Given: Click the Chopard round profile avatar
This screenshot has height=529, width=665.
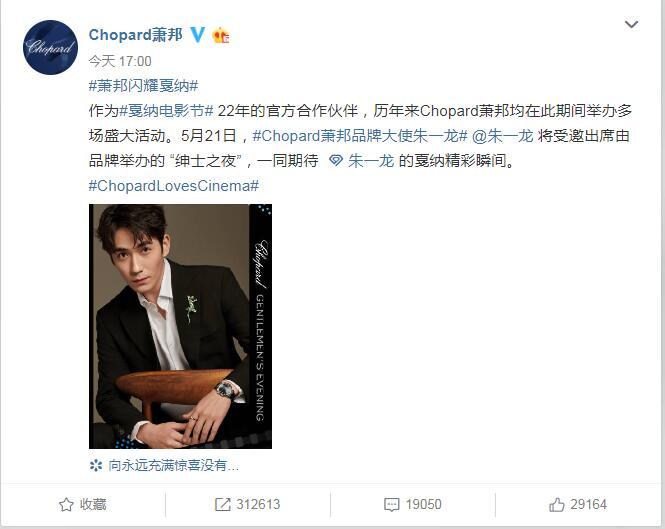Looking at the screenshot, I should pyautogui.click(x=50, y=48).
